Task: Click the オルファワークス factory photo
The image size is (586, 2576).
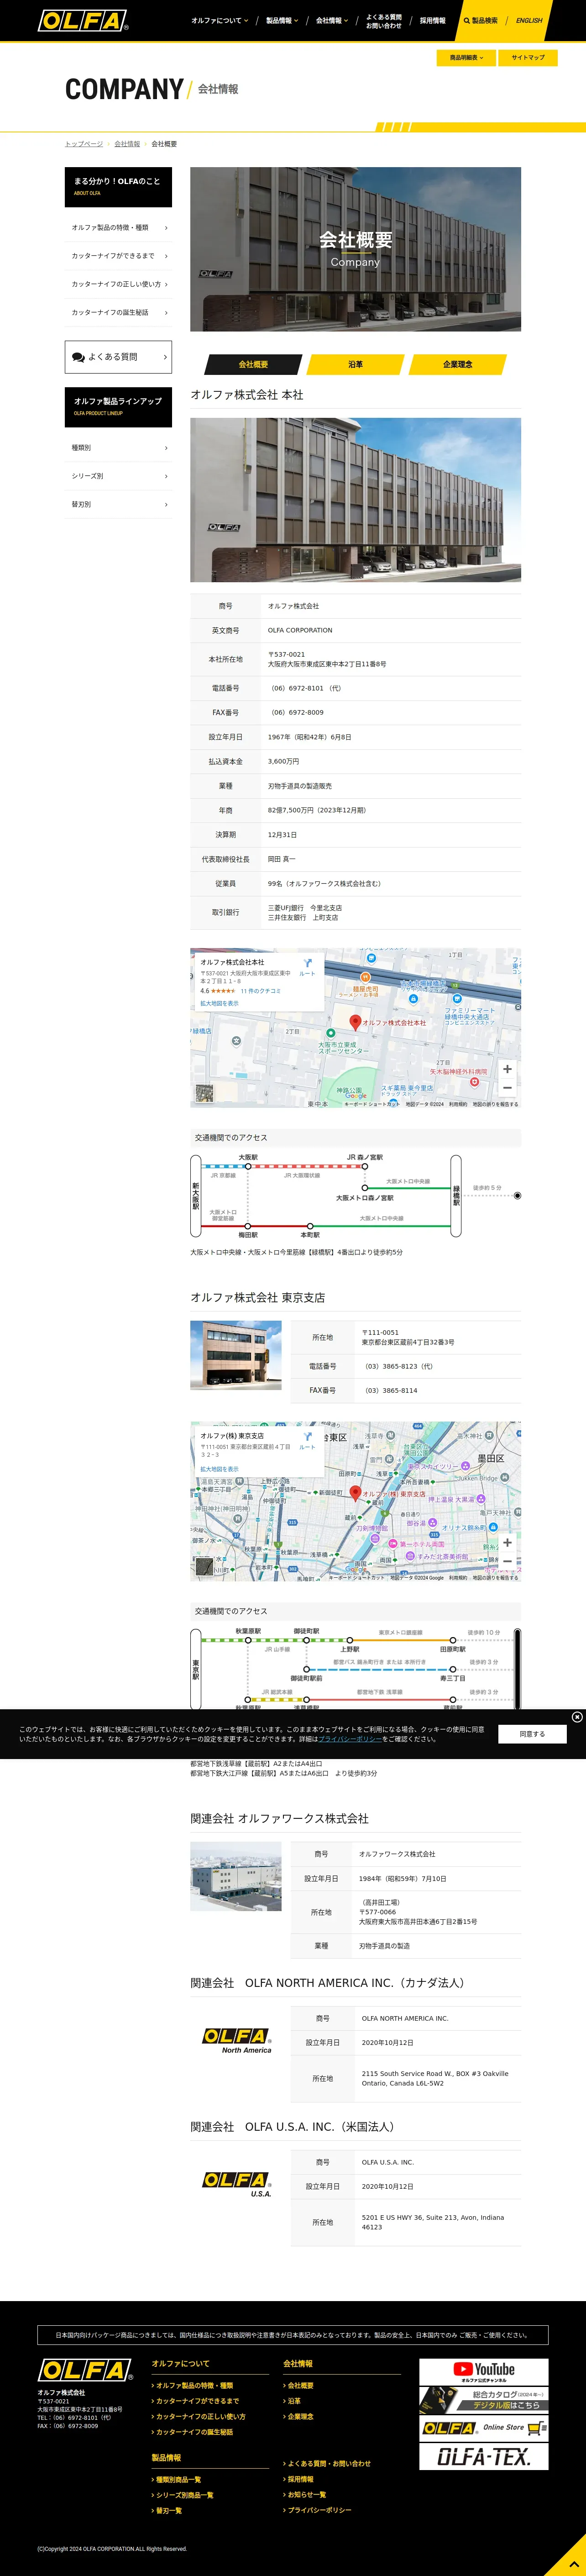Action: tap(236, 1876)
